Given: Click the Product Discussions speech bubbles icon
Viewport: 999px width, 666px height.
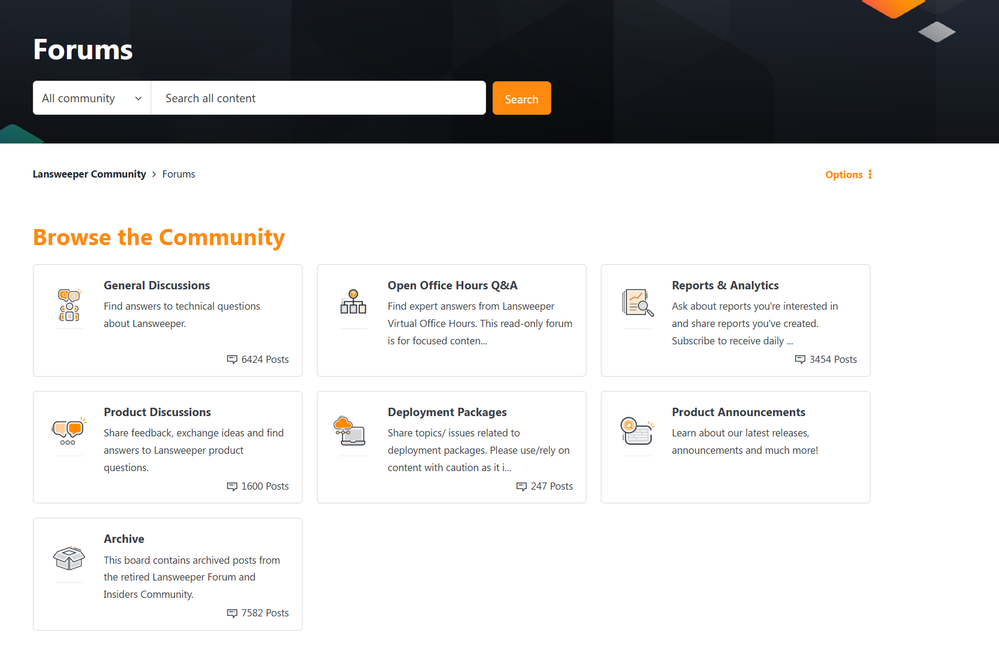Looking at the screenshot, I should tap(69, 431).
